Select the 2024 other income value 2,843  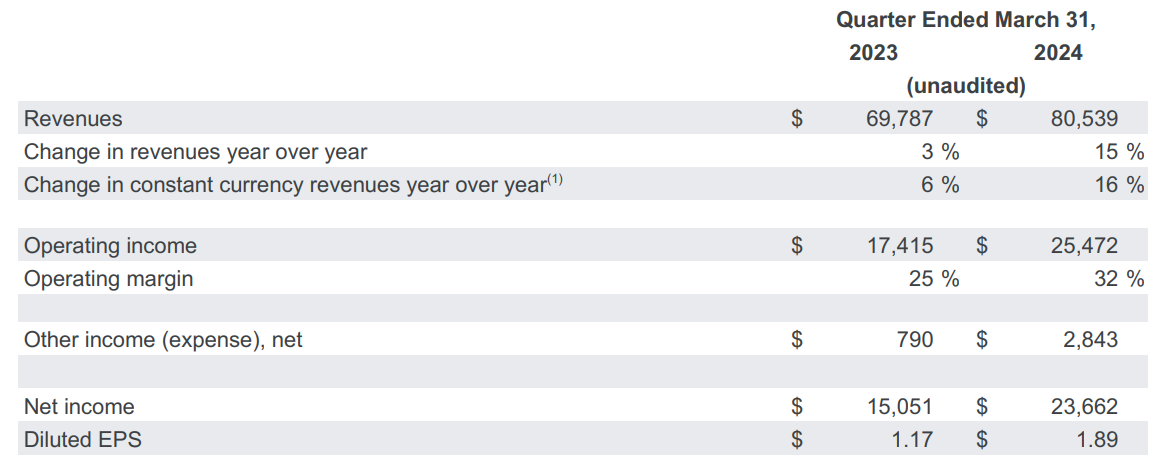1090,340
